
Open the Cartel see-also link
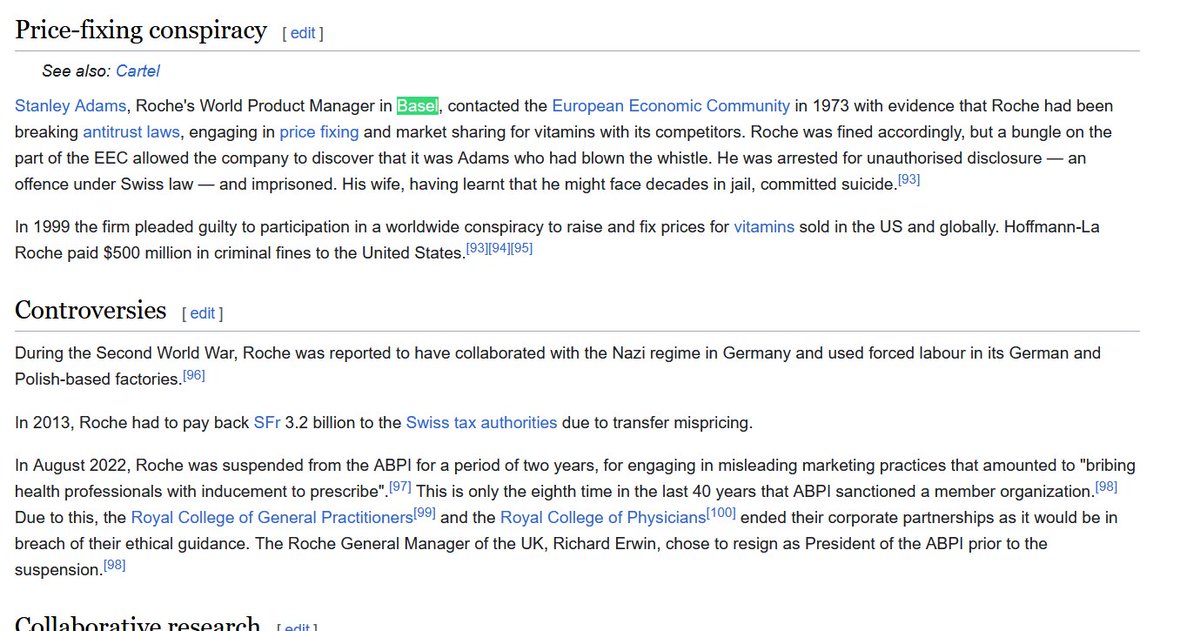tap(137, 71)
